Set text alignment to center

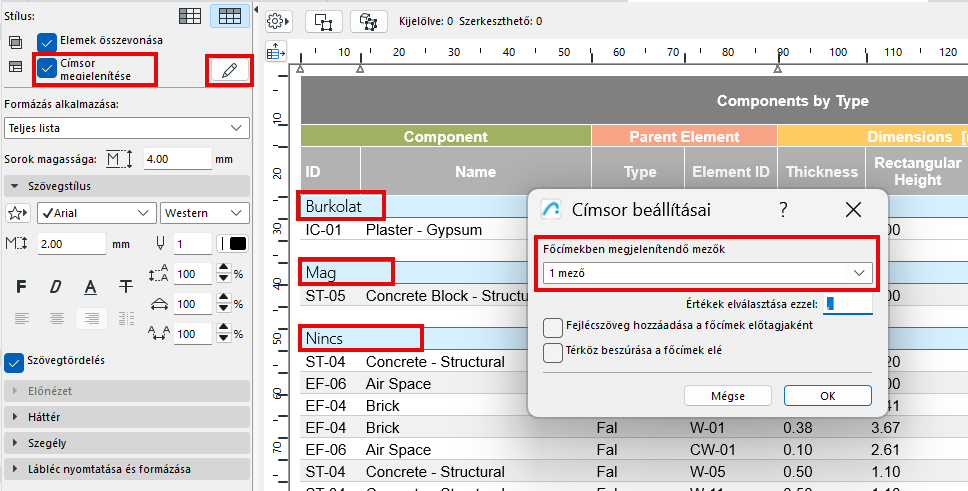pyautogui.click(x=57, y=319)
